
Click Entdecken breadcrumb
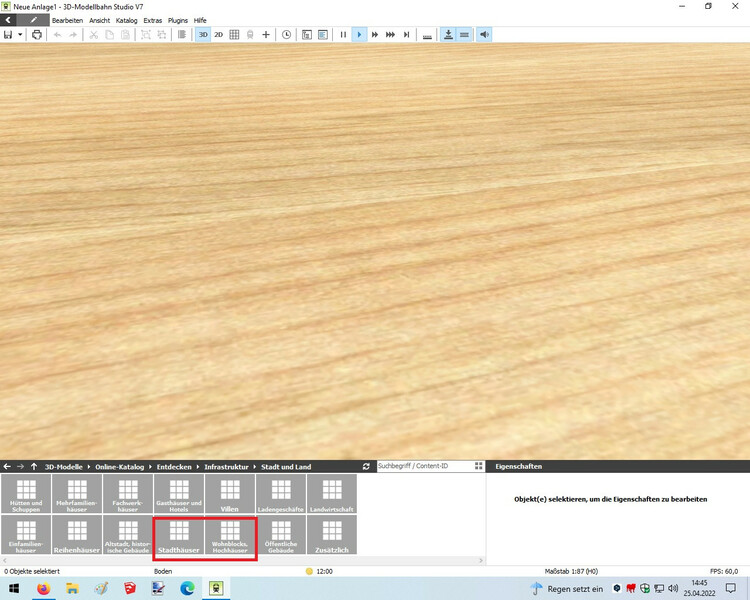[x=174, y=467]
